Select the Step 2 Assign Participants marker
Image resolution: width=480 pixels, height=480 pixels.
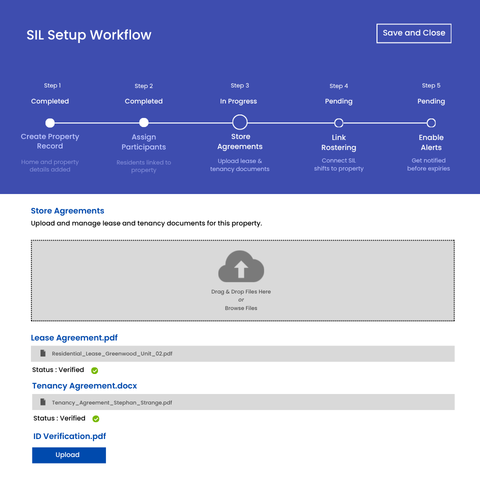144,123
